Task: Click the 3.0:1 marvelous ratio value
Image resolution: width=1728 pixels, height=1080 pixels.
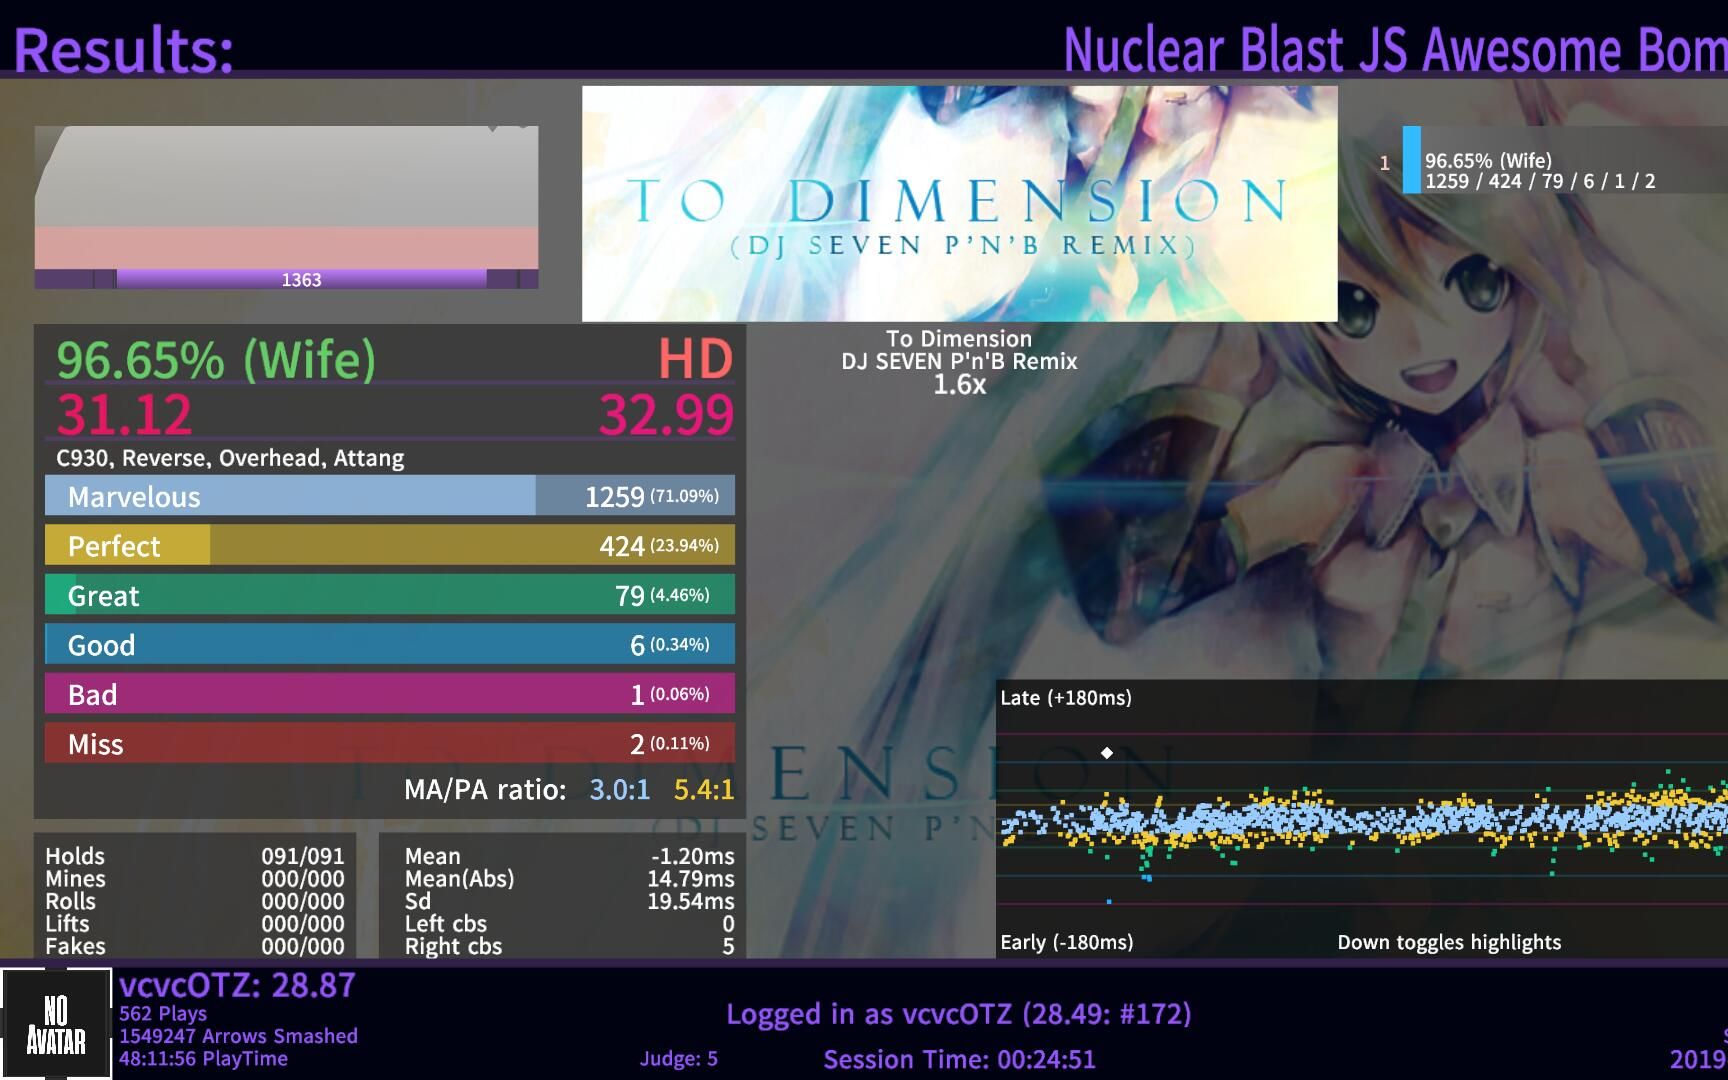Action: (x=620, y=790)
